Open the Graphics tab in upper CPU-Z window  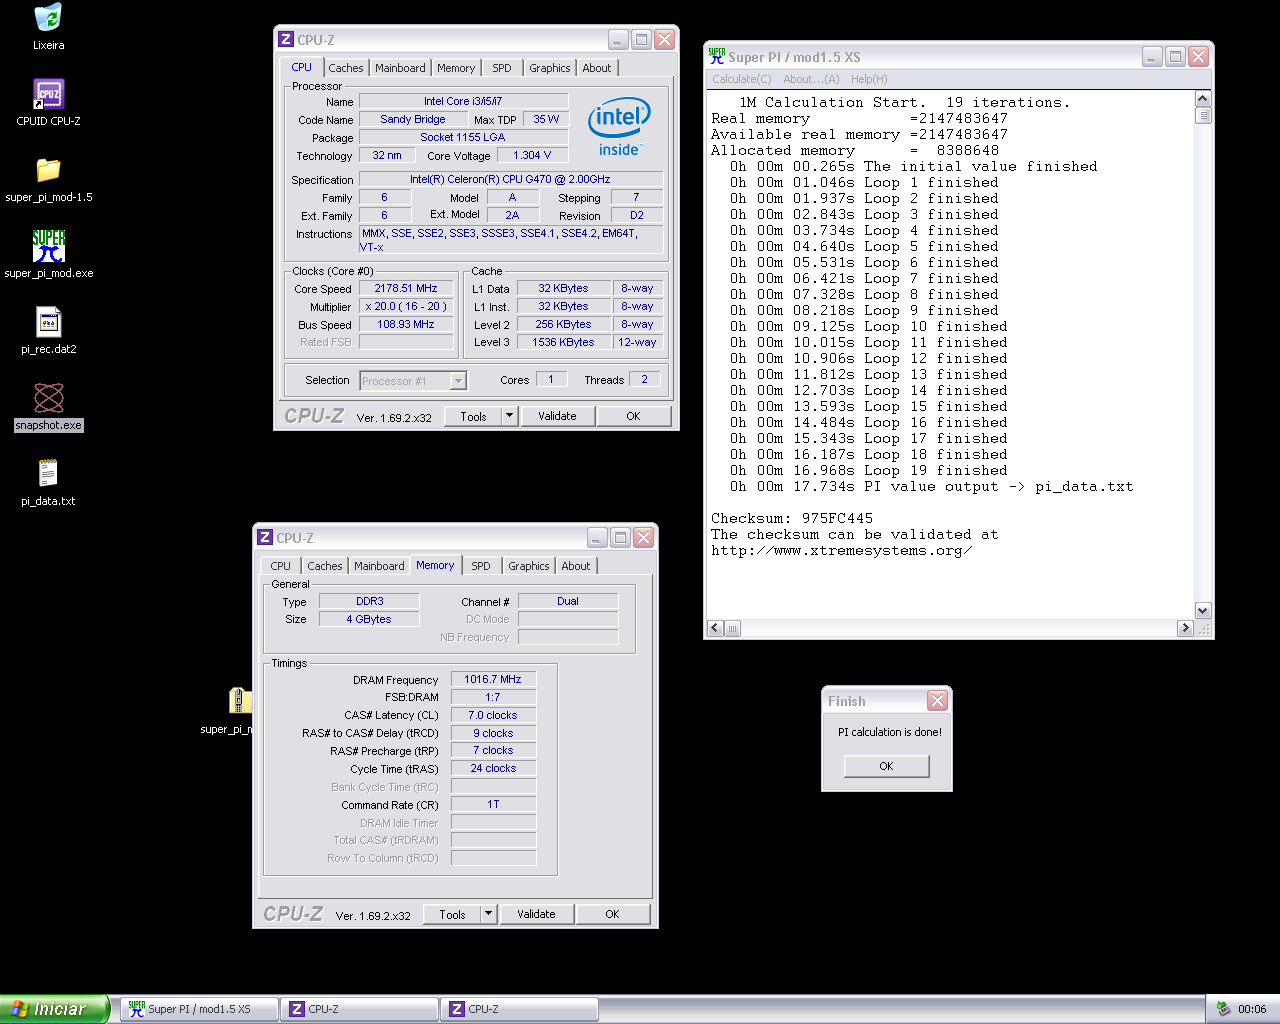click(x=550, y=68)
